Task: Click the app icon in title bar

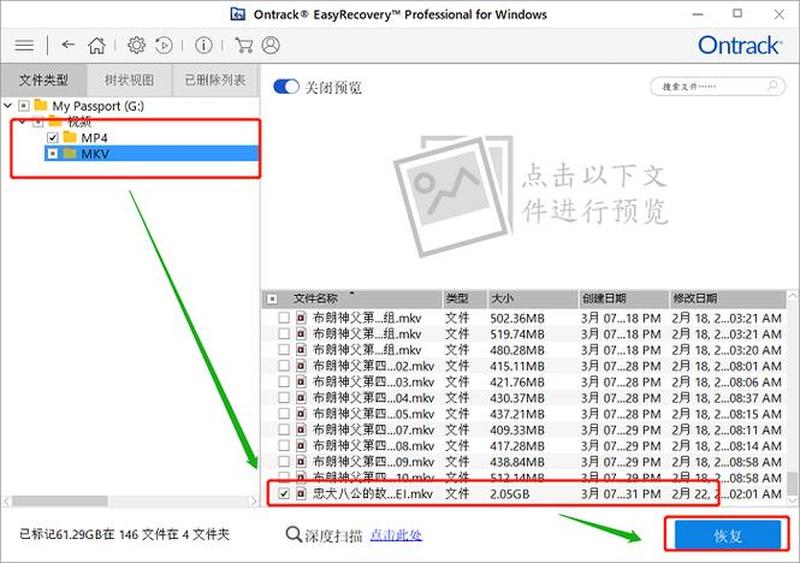Action: (x=238, y=14)
